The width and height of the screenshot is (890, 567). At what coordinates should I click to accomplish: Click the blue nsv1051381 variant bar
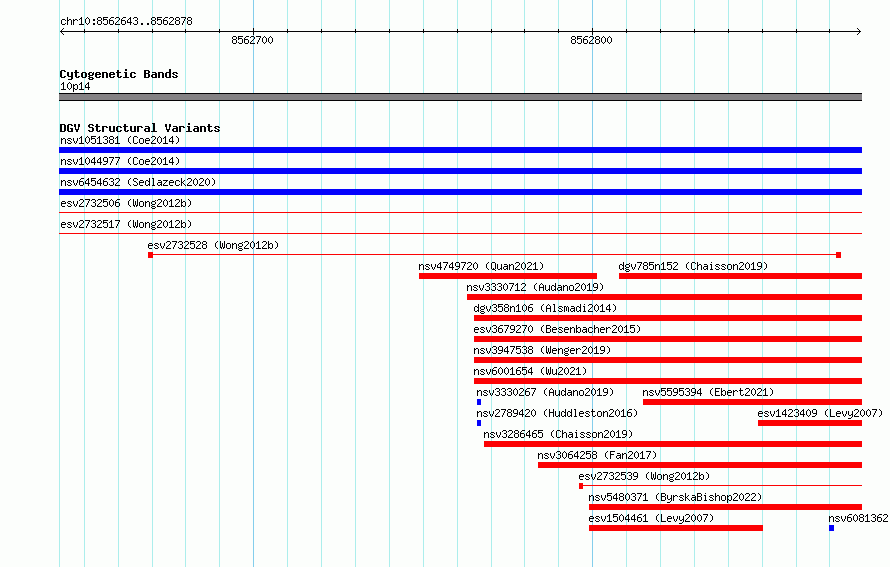[x=460, y=150]
